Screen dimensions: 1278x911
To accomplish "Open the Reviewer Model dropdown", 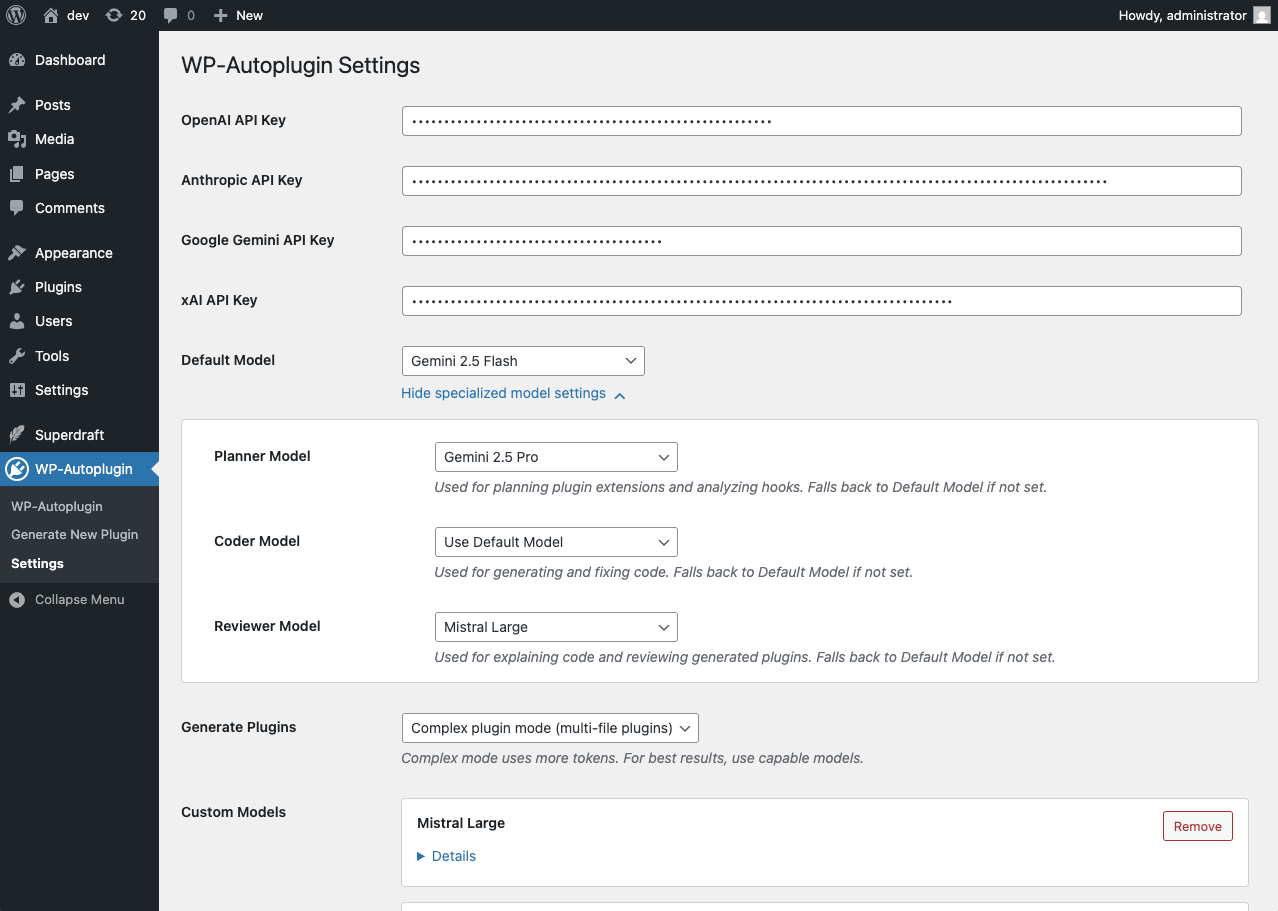I will click(555, 626).
